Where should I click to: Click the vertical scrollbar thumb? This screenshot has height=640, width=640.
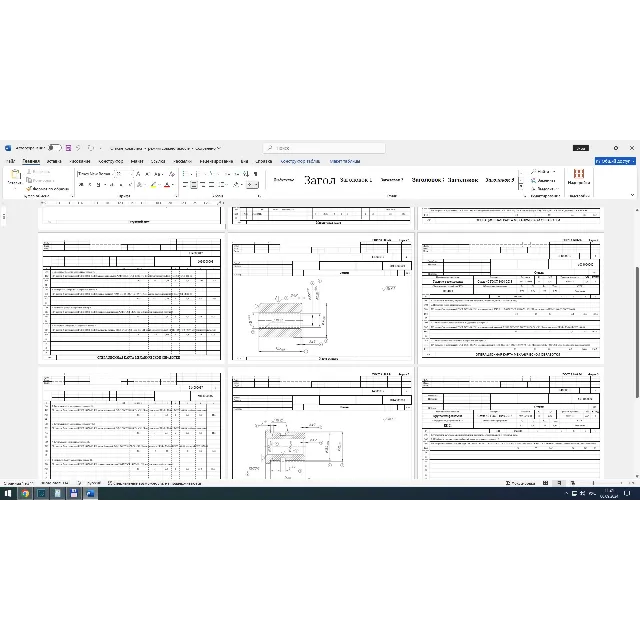(x=637, y=331)
